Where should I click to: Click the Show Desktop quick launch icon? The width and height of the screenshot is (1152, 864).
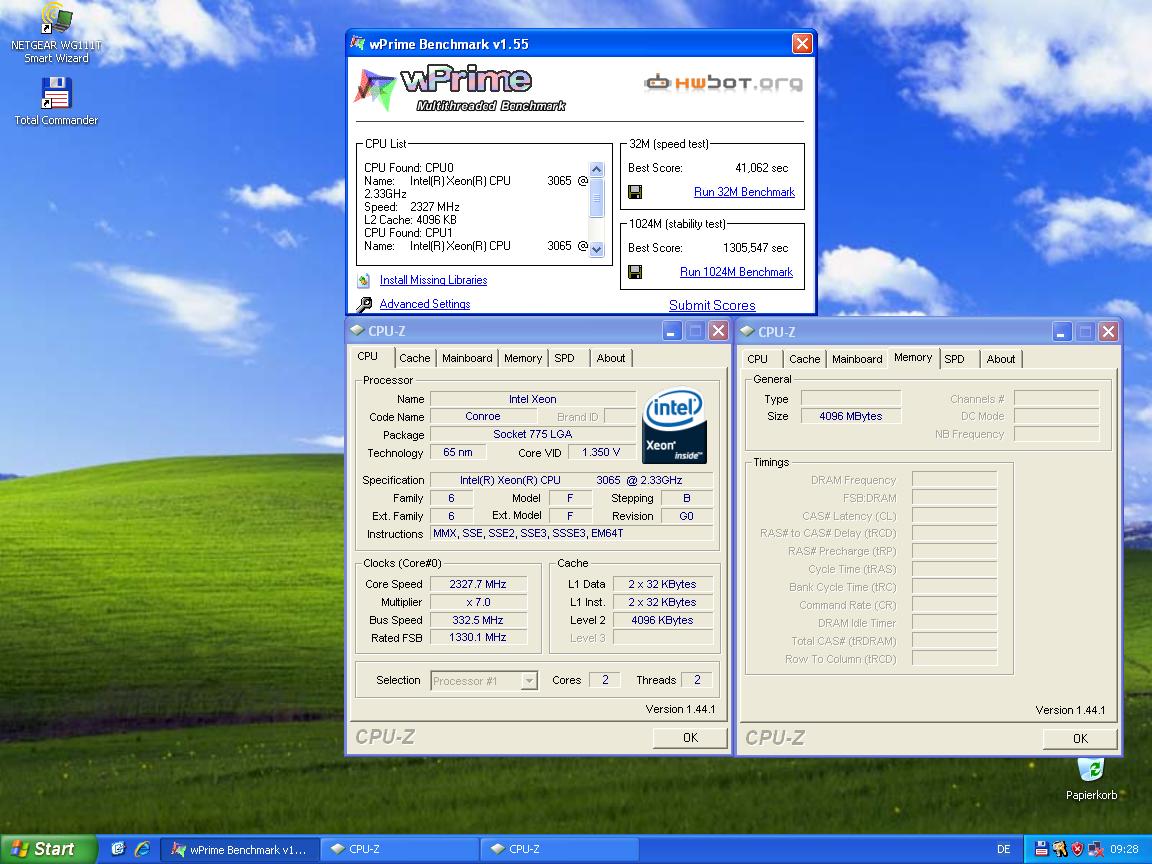118,849
